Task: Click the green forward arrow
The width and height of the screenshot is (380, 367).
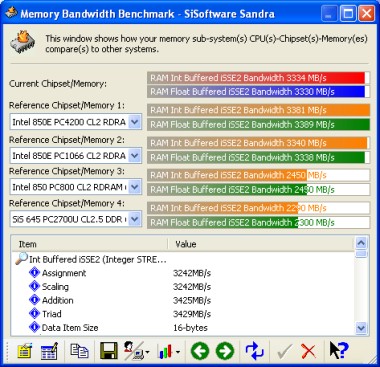Action: pos(225,351)
